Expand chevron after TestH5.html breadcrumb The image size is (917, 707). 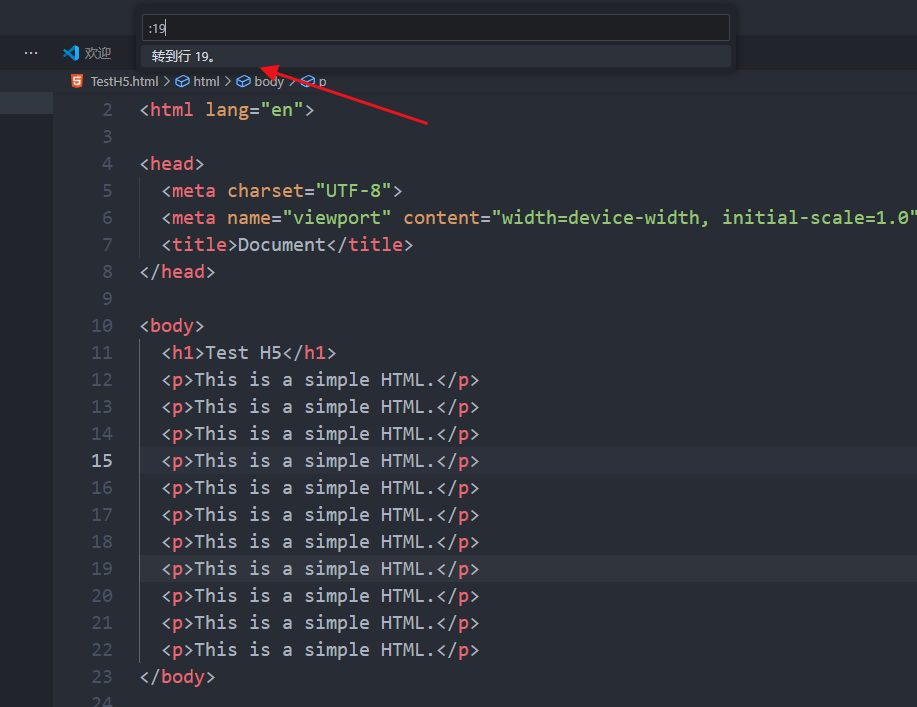167,81
